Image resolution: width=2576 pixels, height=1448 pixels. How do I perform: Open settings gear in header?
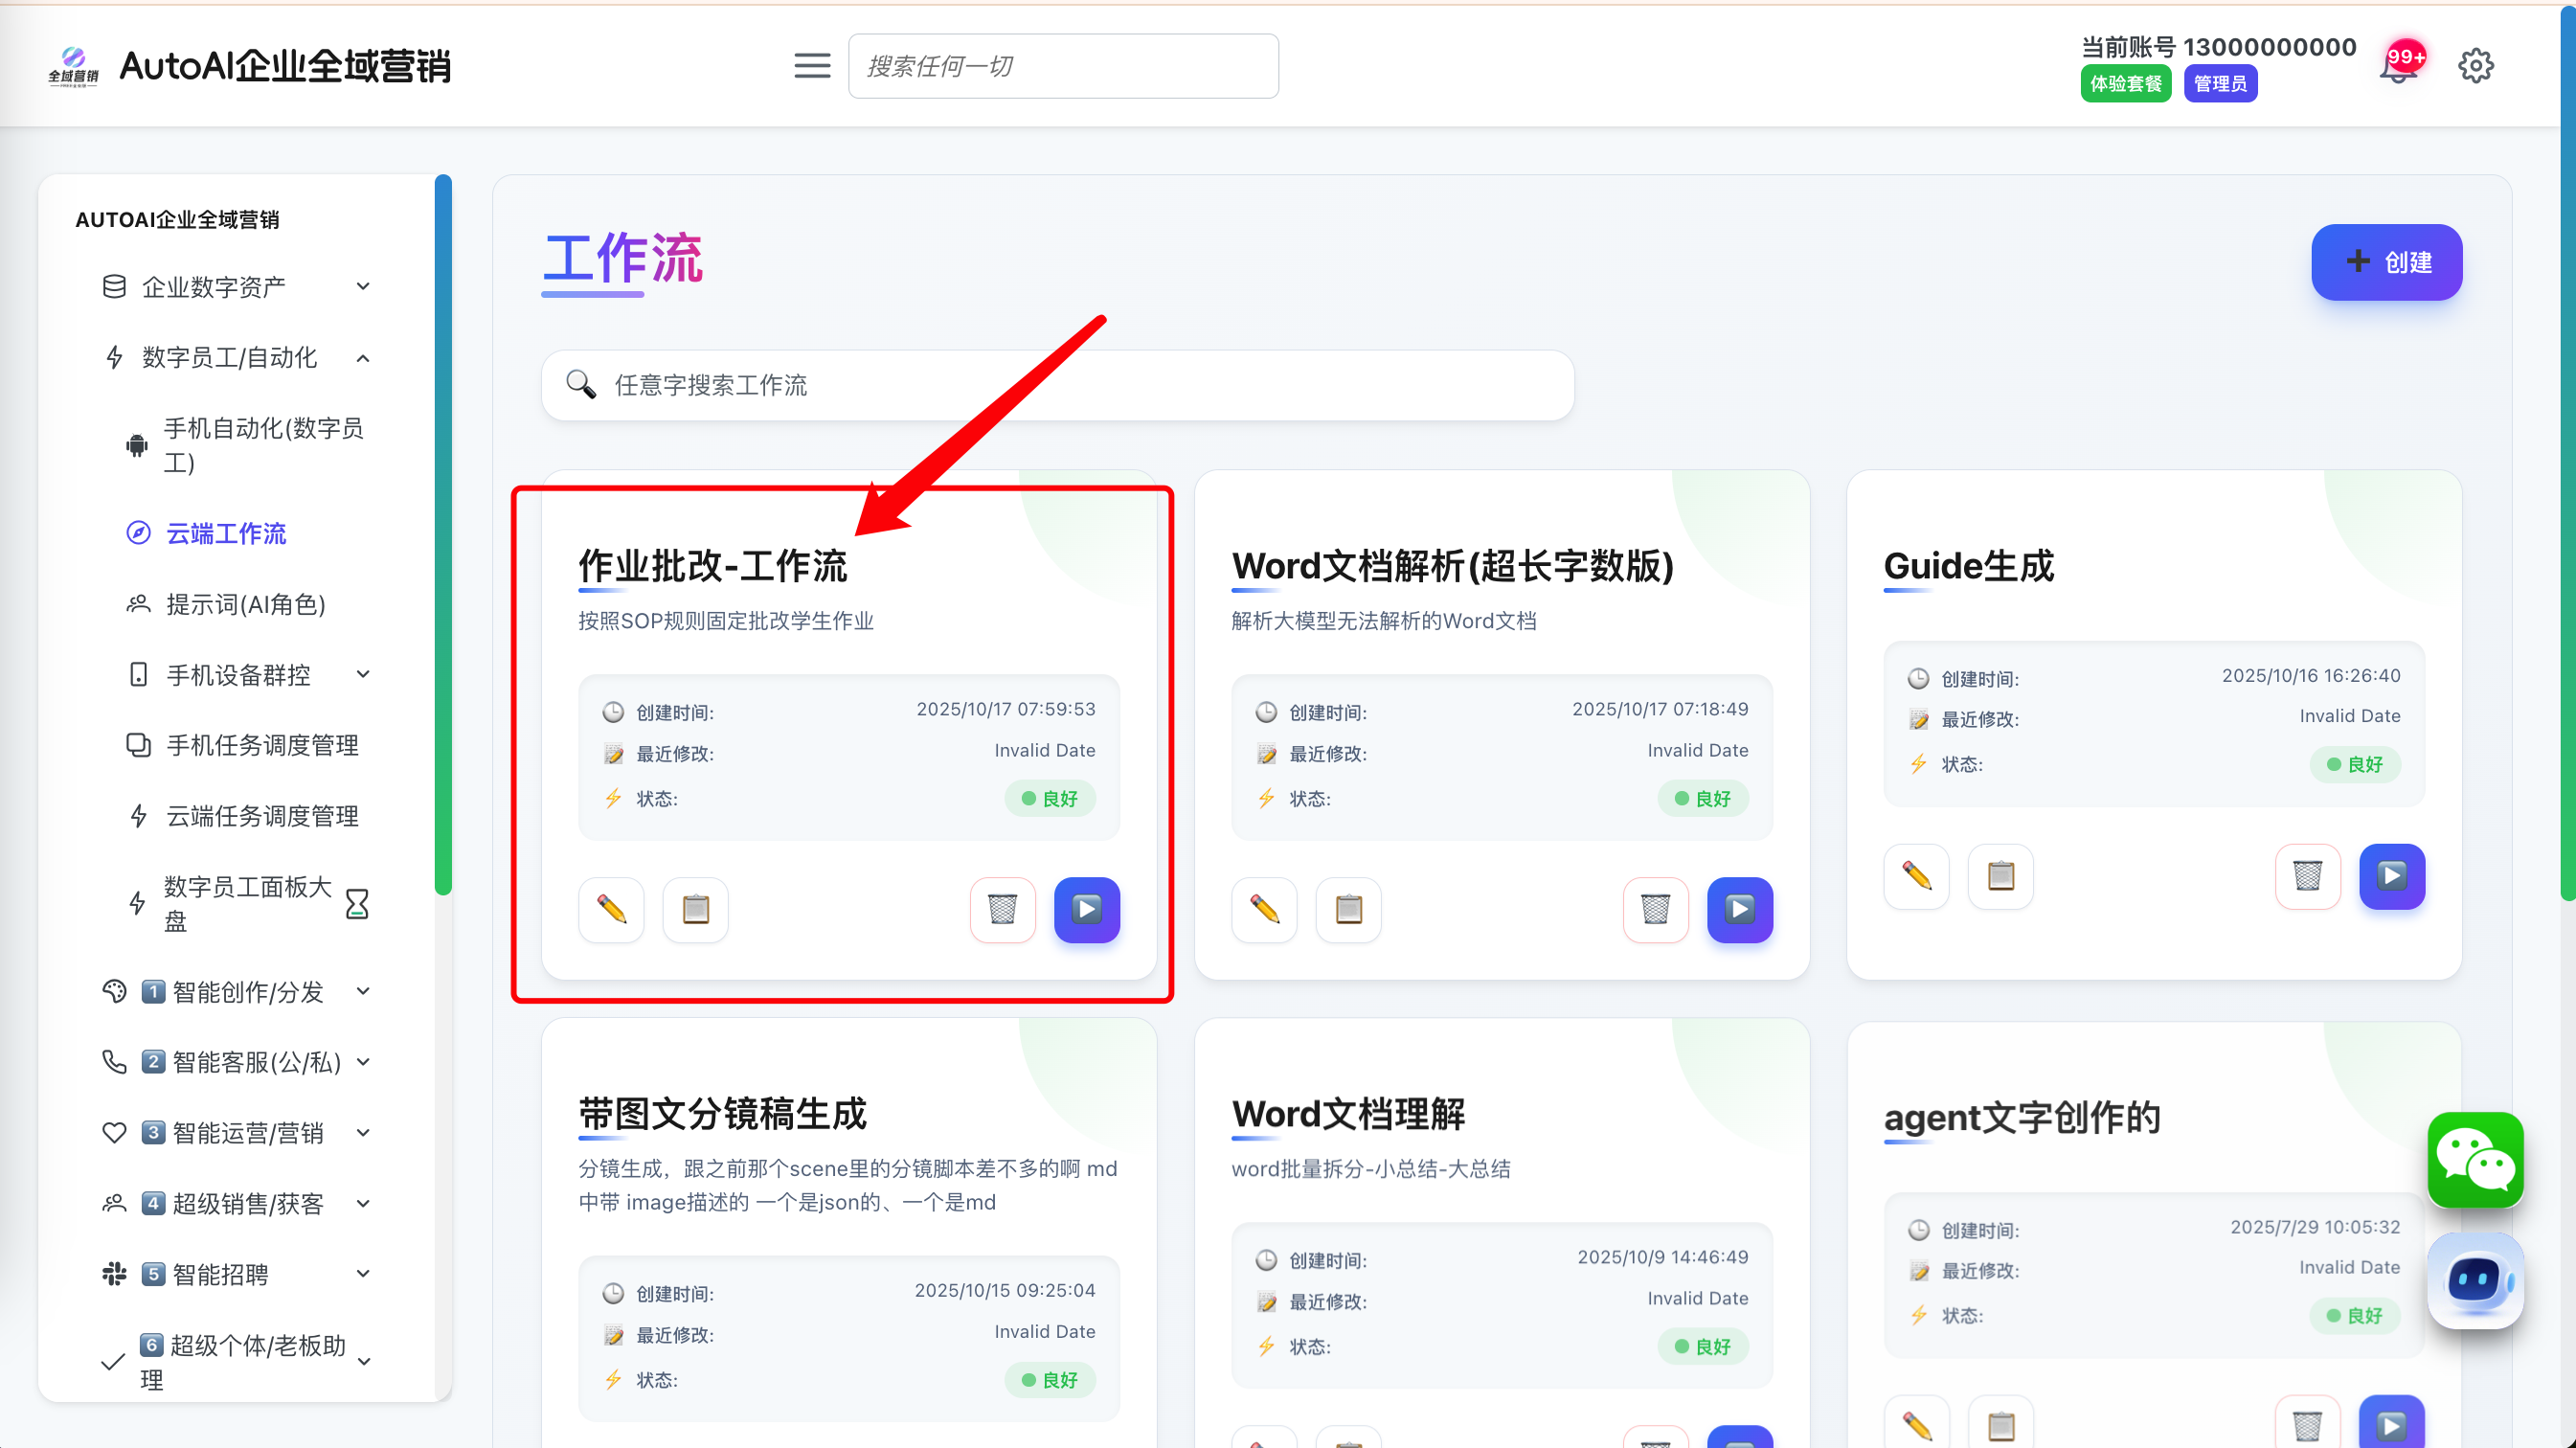pos(2475,66)
